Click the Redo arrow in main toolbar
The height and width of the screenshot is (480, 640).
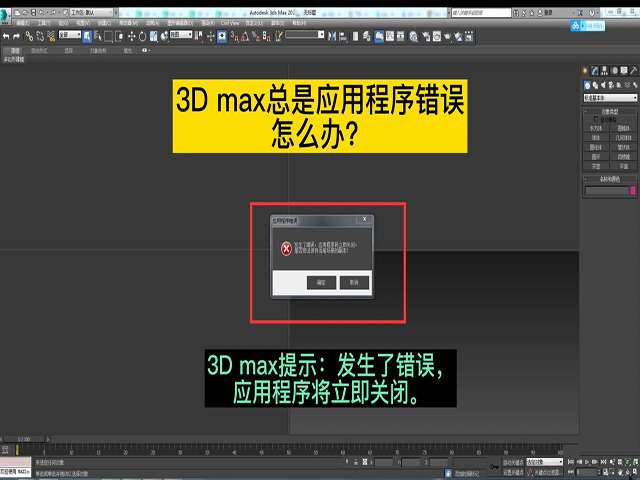tap(17, 37)
